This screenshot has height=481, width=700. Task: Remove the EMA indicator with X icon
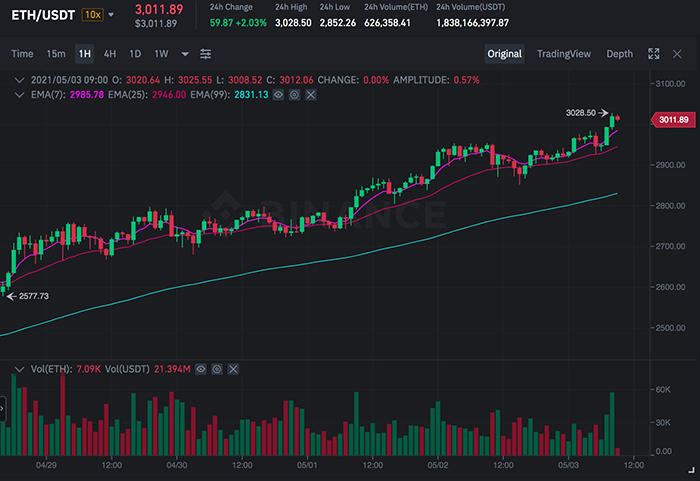pyautogui.click(x=311, y=94)
